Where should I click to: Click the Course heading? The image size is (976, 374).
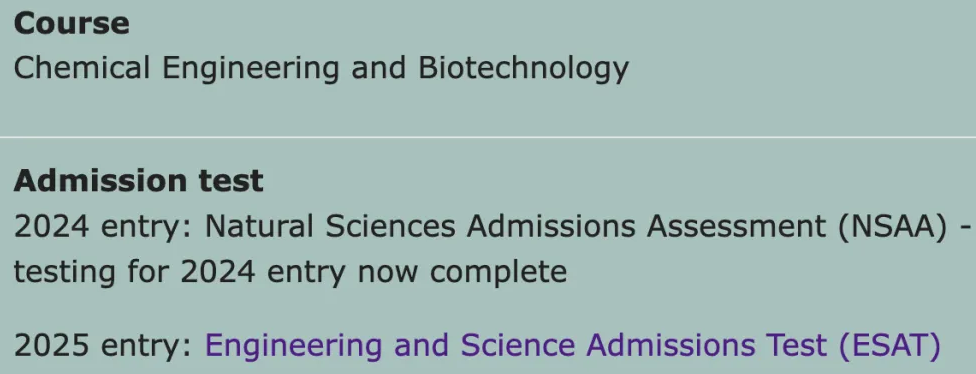[72, 24]
